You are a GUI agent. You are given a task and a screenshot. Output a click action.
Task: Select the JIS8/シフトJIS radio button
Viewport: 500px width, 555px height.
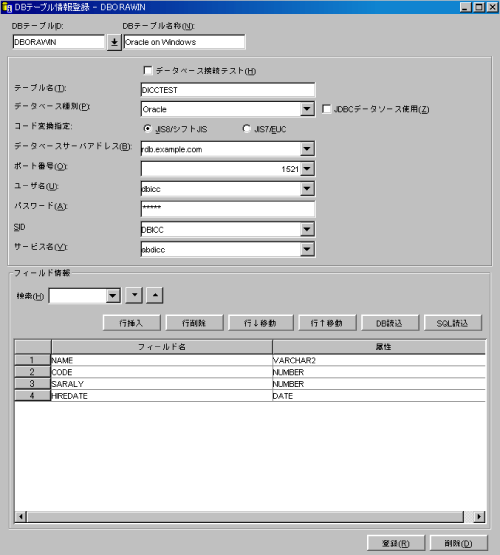click(x=148, y=128)
